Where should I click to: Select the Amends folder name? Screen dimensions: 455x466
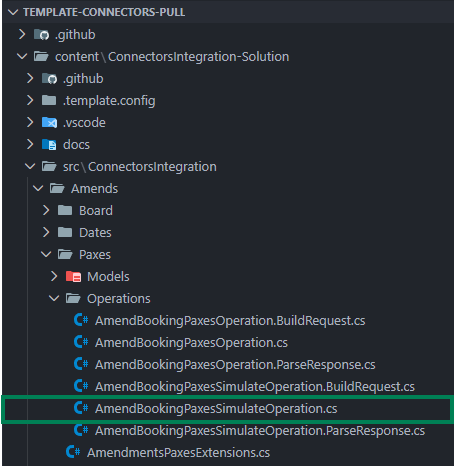pos(95,189)
